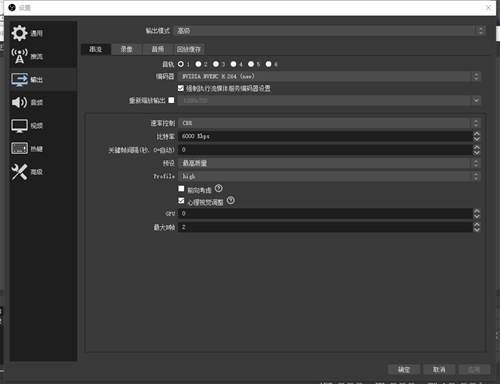Switch to the Recording tab
The image size is (500, 384).
[126, 49]
